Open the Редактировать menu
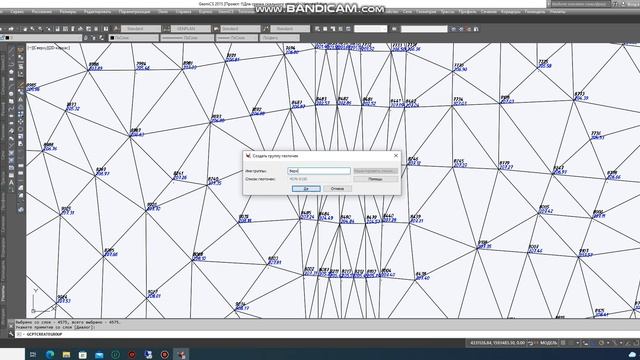Image resolution: width=640 pixels, height=360 pixels. [97, 12]
